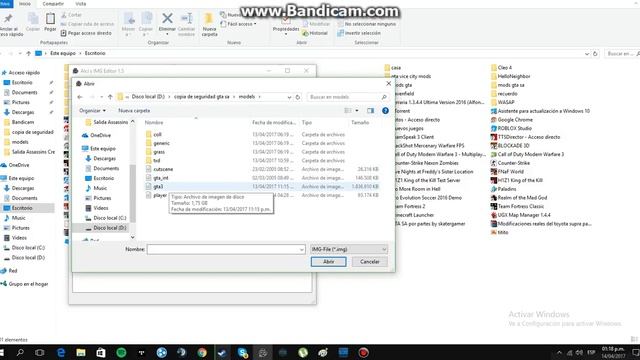
Task: Click Pegar acceso directo in ribbon
Action: pos(86,33)
